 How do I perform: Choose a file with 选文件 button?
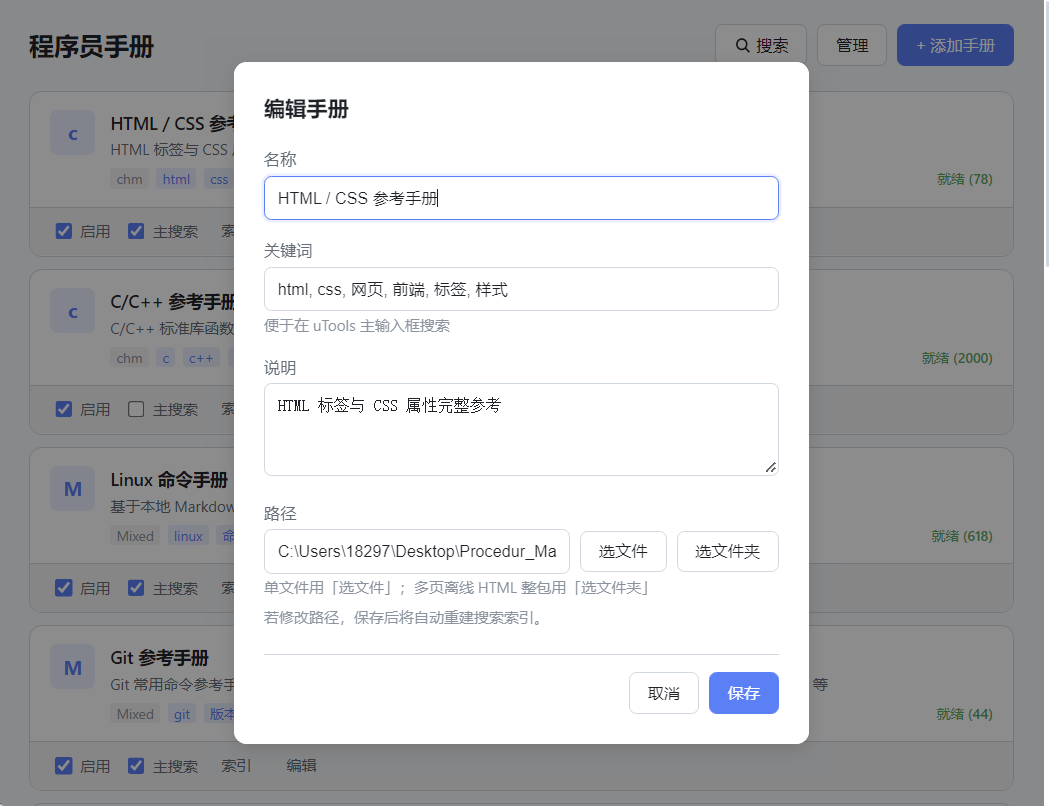pyautogui.click(x=623, y=551)
